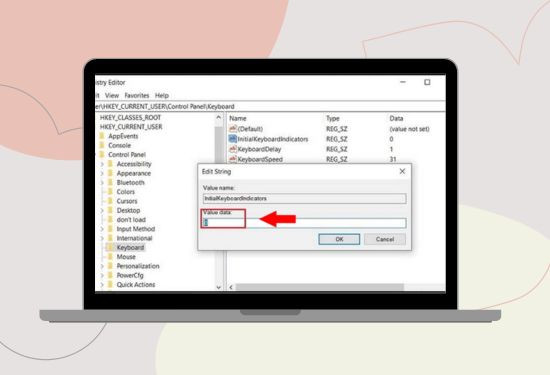Image resolution: width=550 pixels, height=375 pixels.
Task: Select the KeyboardSpeed entry
Action: click(260, 159)
